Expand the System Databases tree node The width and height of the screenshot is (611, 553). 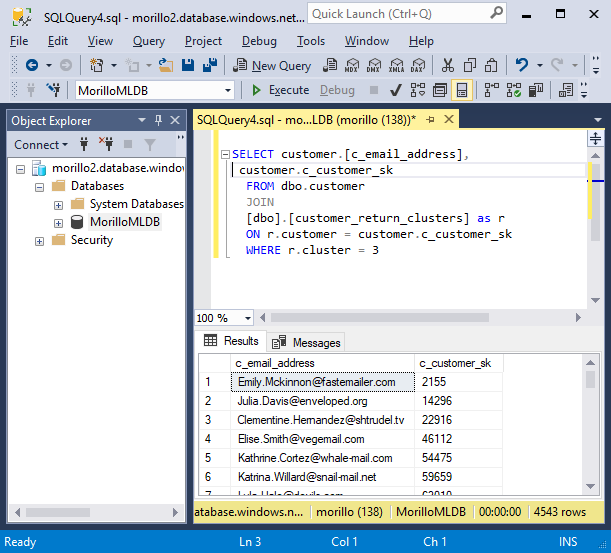[x=59, y=204]
